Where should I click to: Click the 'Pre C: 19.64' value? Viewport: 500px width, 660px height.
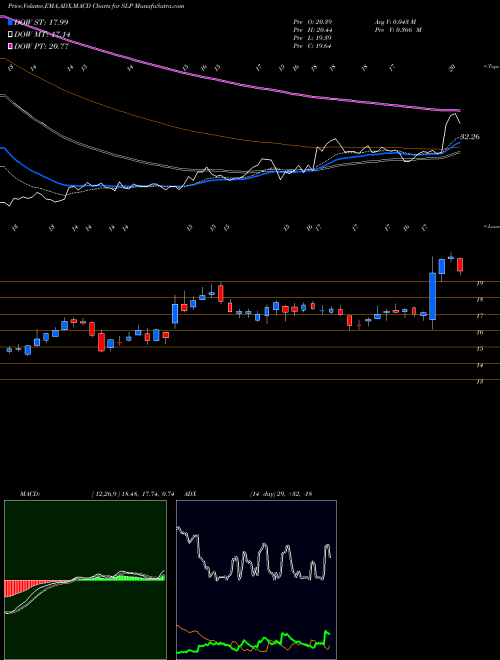[x=313, y=46]
